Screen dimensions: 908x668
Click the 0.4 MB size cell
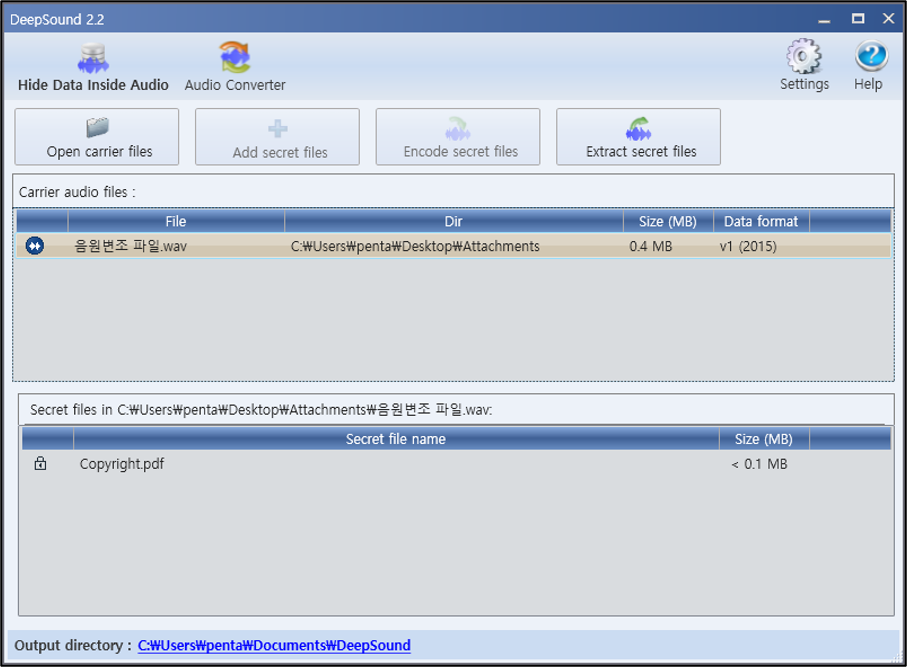click(650, 246)
